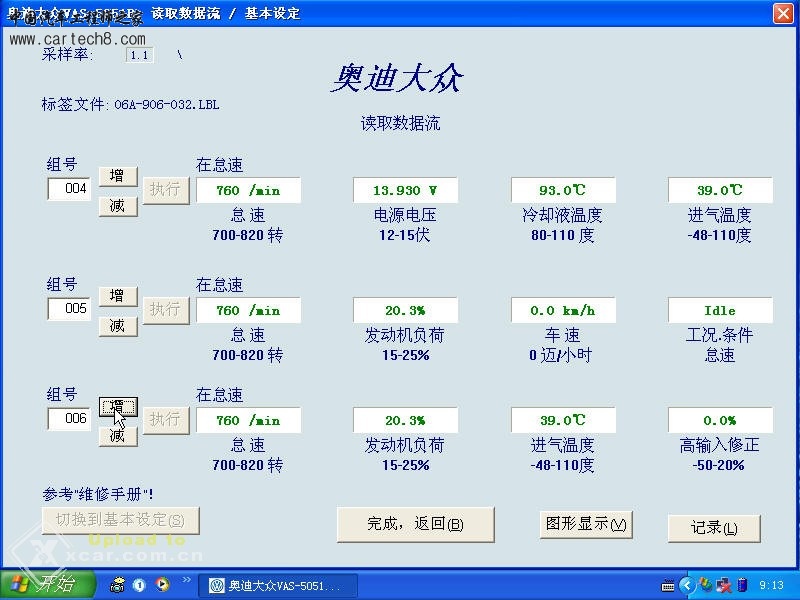Click the battery tray icon
Screen dimensions: 800x600
point(743,585)
